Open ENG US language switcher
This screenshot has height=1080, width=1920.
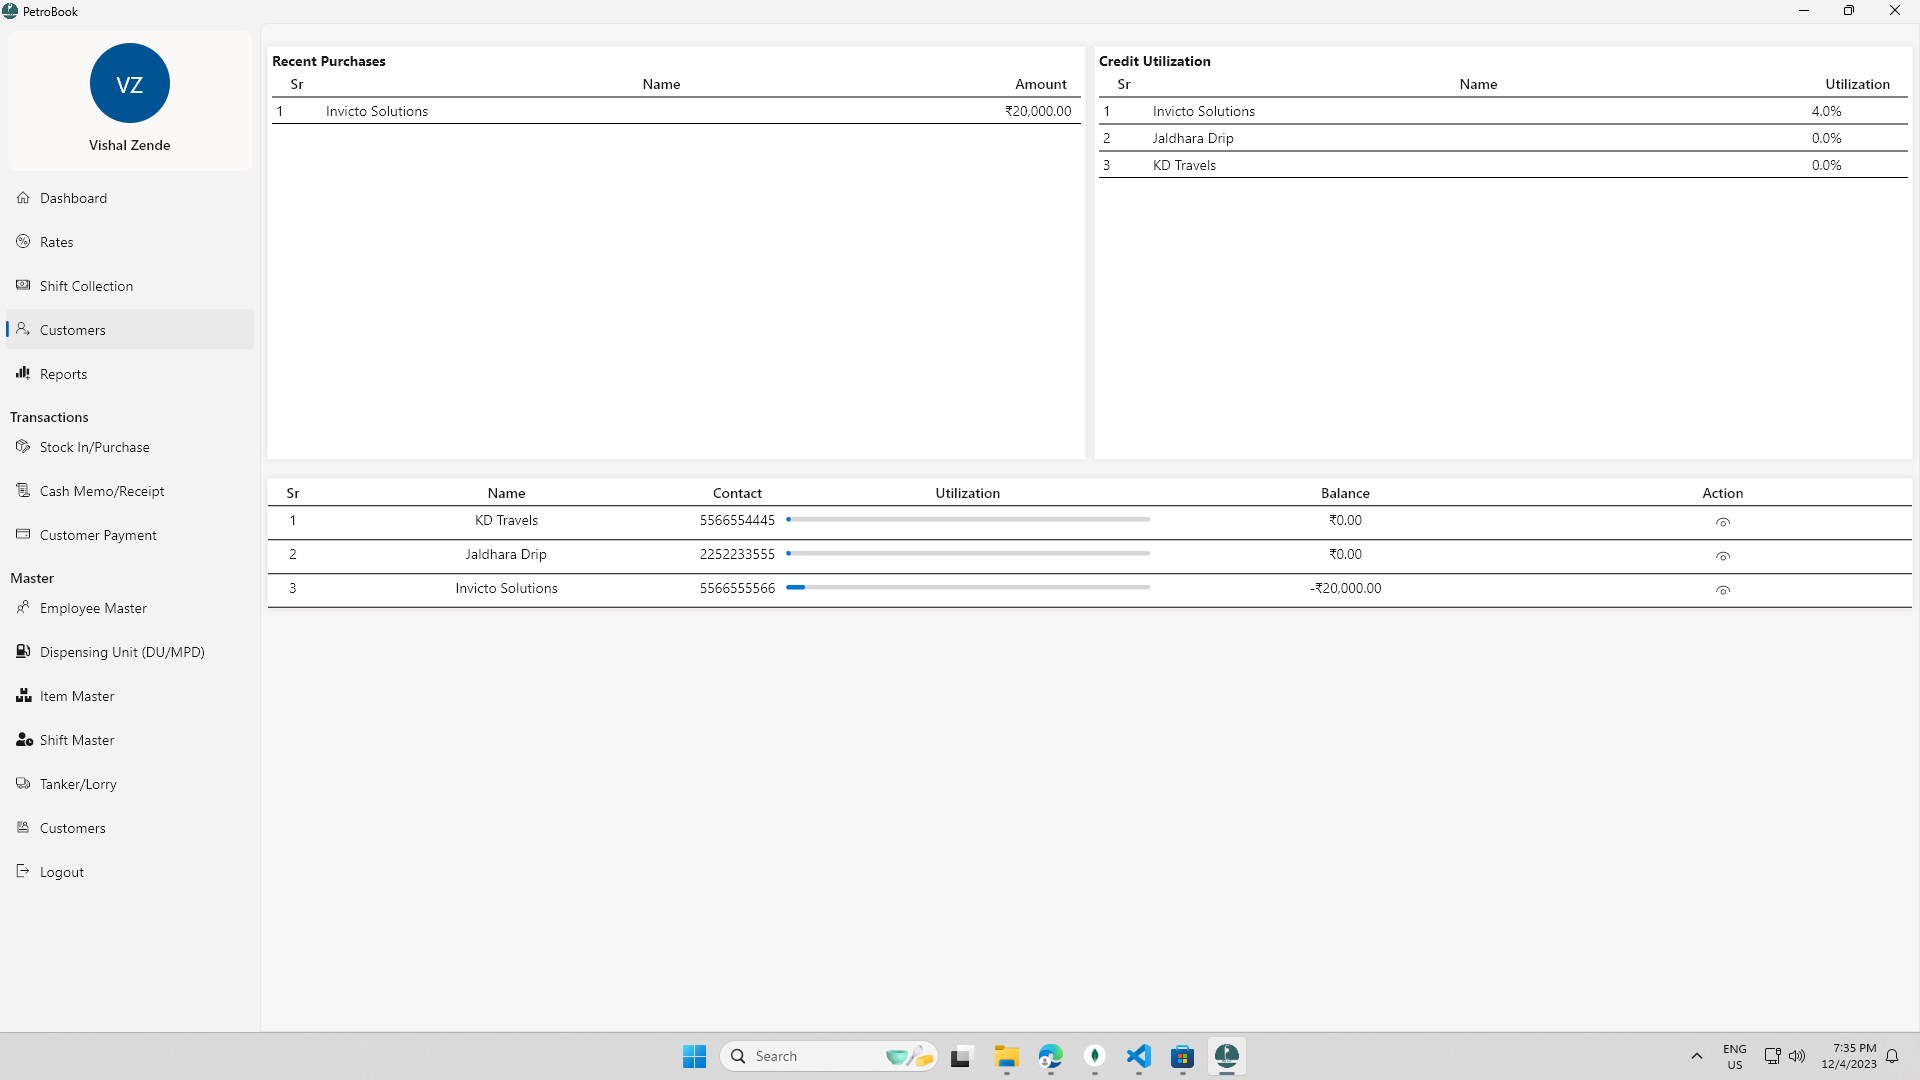tap(1734, 1056)
